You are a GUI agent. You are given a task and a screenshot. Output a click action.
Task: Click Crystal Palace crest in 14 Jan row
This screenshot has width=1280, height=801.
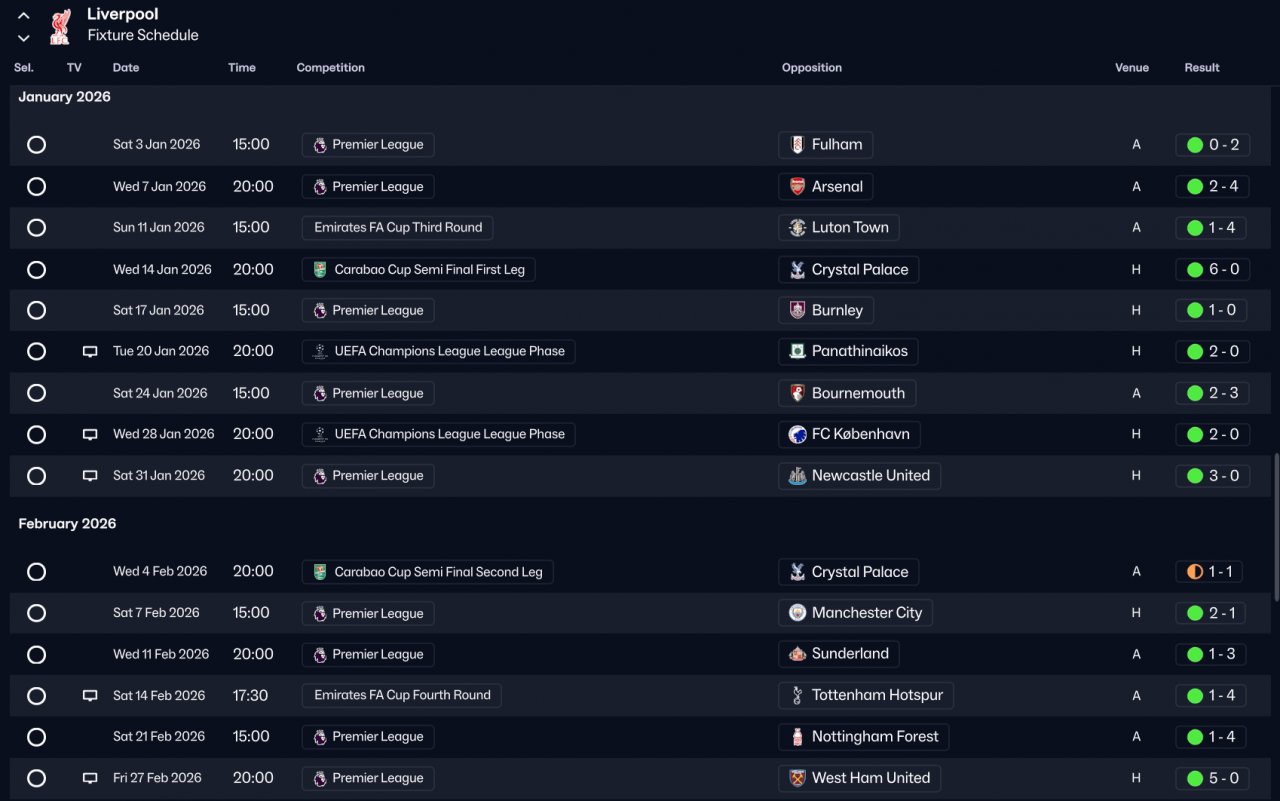(797, 270)
